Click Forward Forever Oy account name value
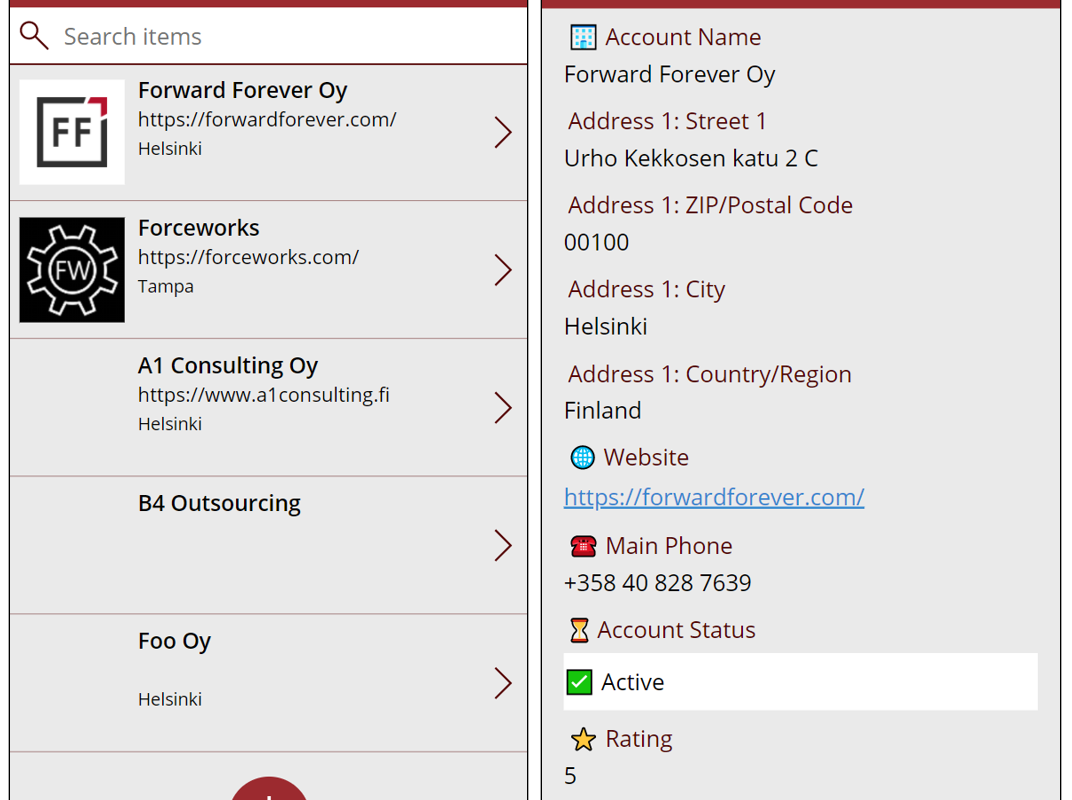 [669, 75]
